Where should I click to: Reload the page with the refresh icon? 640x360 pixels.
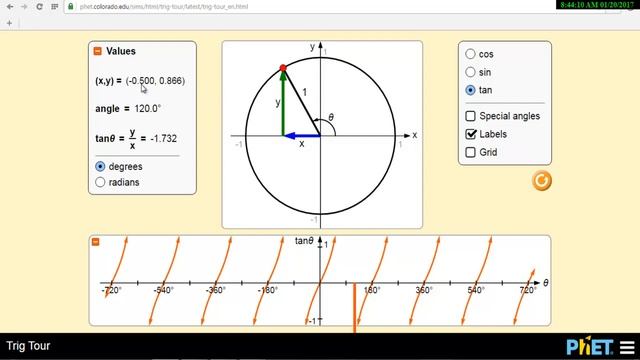point(39,7)
